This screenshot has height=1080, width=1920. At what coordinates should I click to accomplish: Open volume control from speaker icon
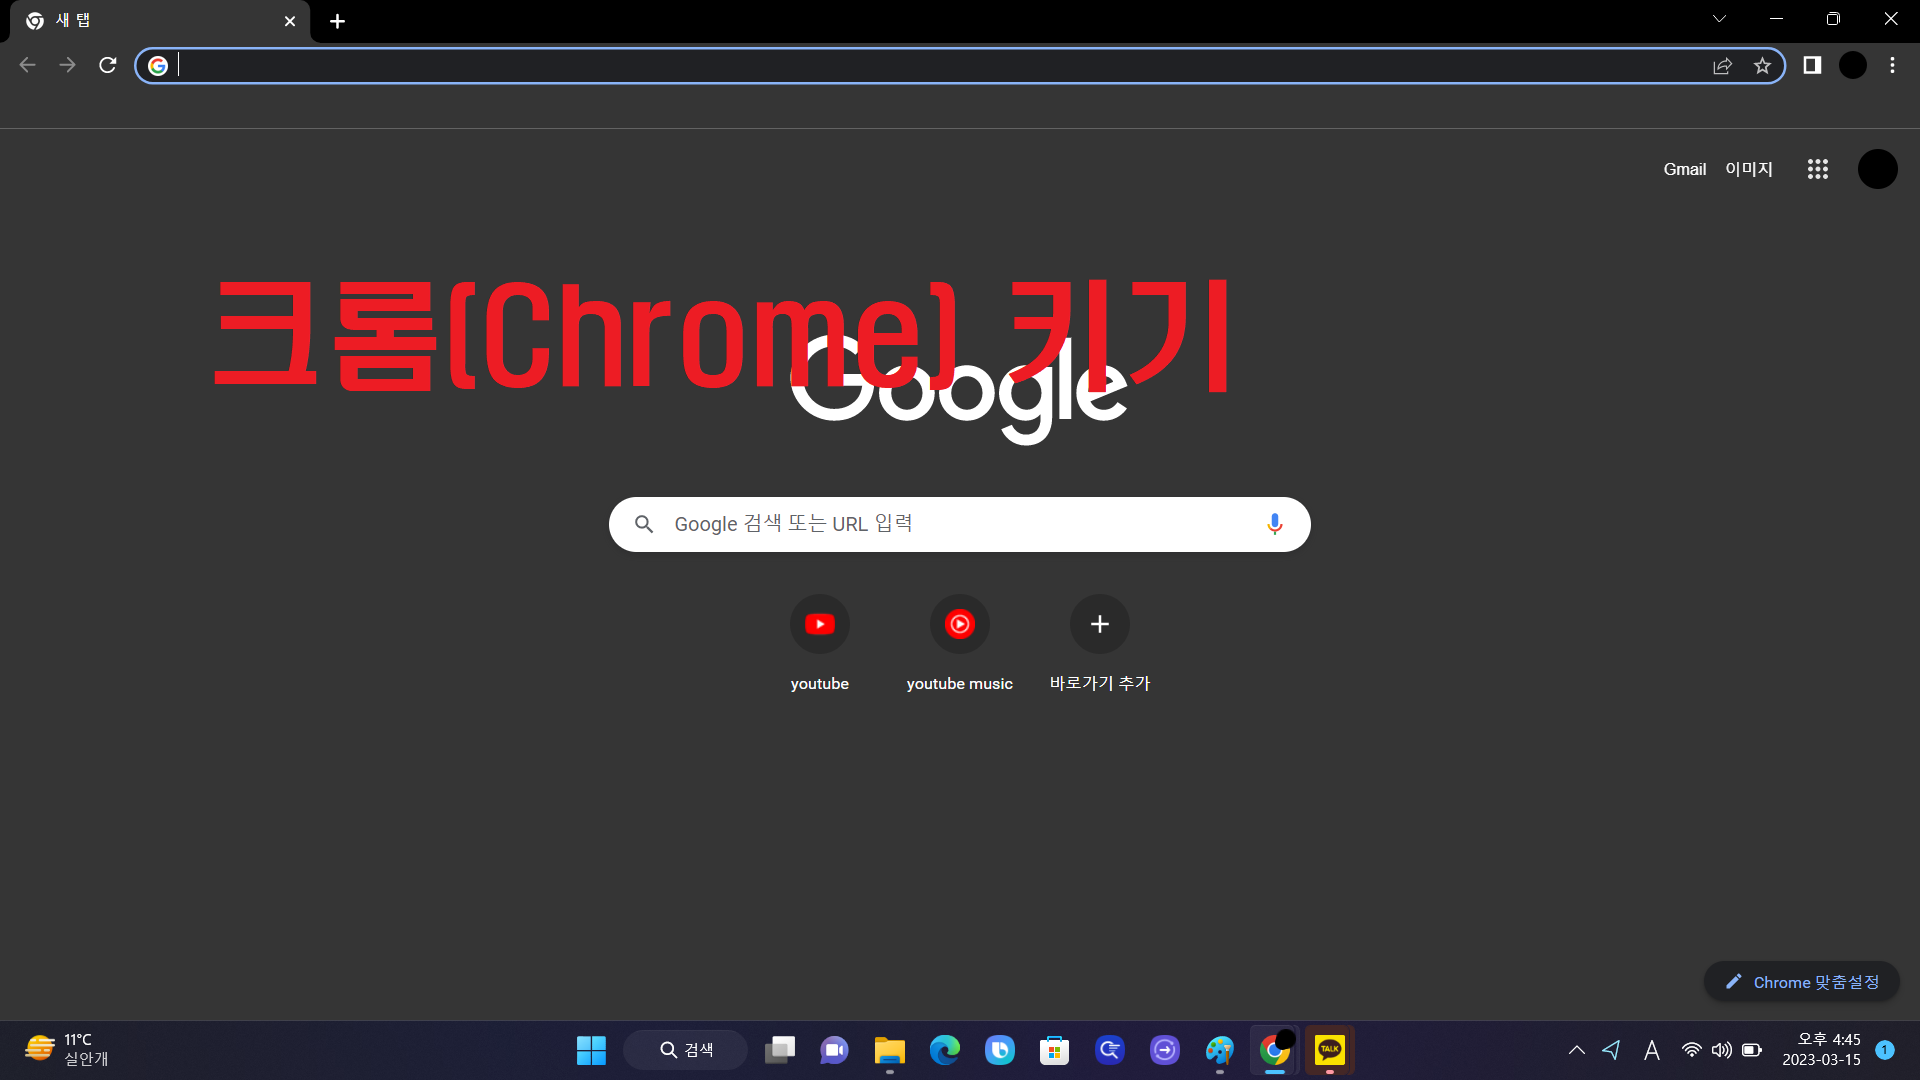1721,1050
